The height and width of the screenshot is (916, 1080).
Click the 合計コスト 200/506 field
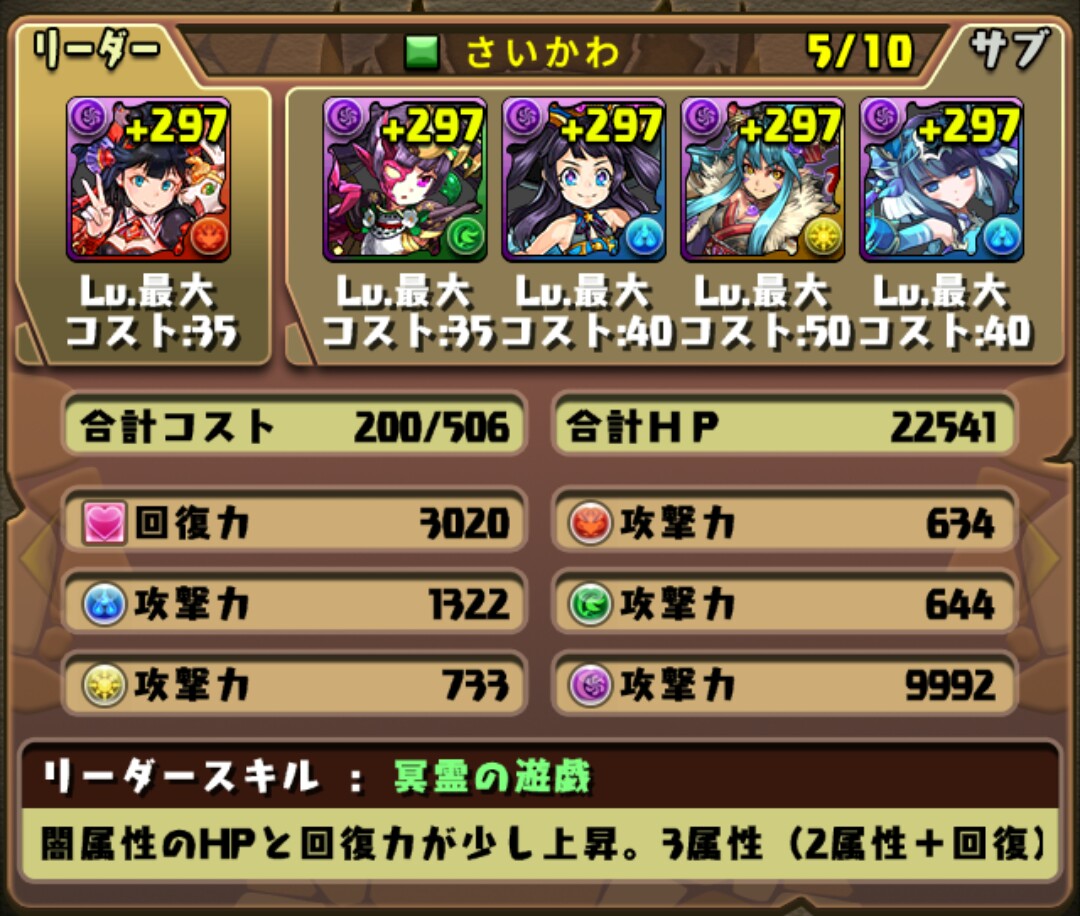(295, 426)
